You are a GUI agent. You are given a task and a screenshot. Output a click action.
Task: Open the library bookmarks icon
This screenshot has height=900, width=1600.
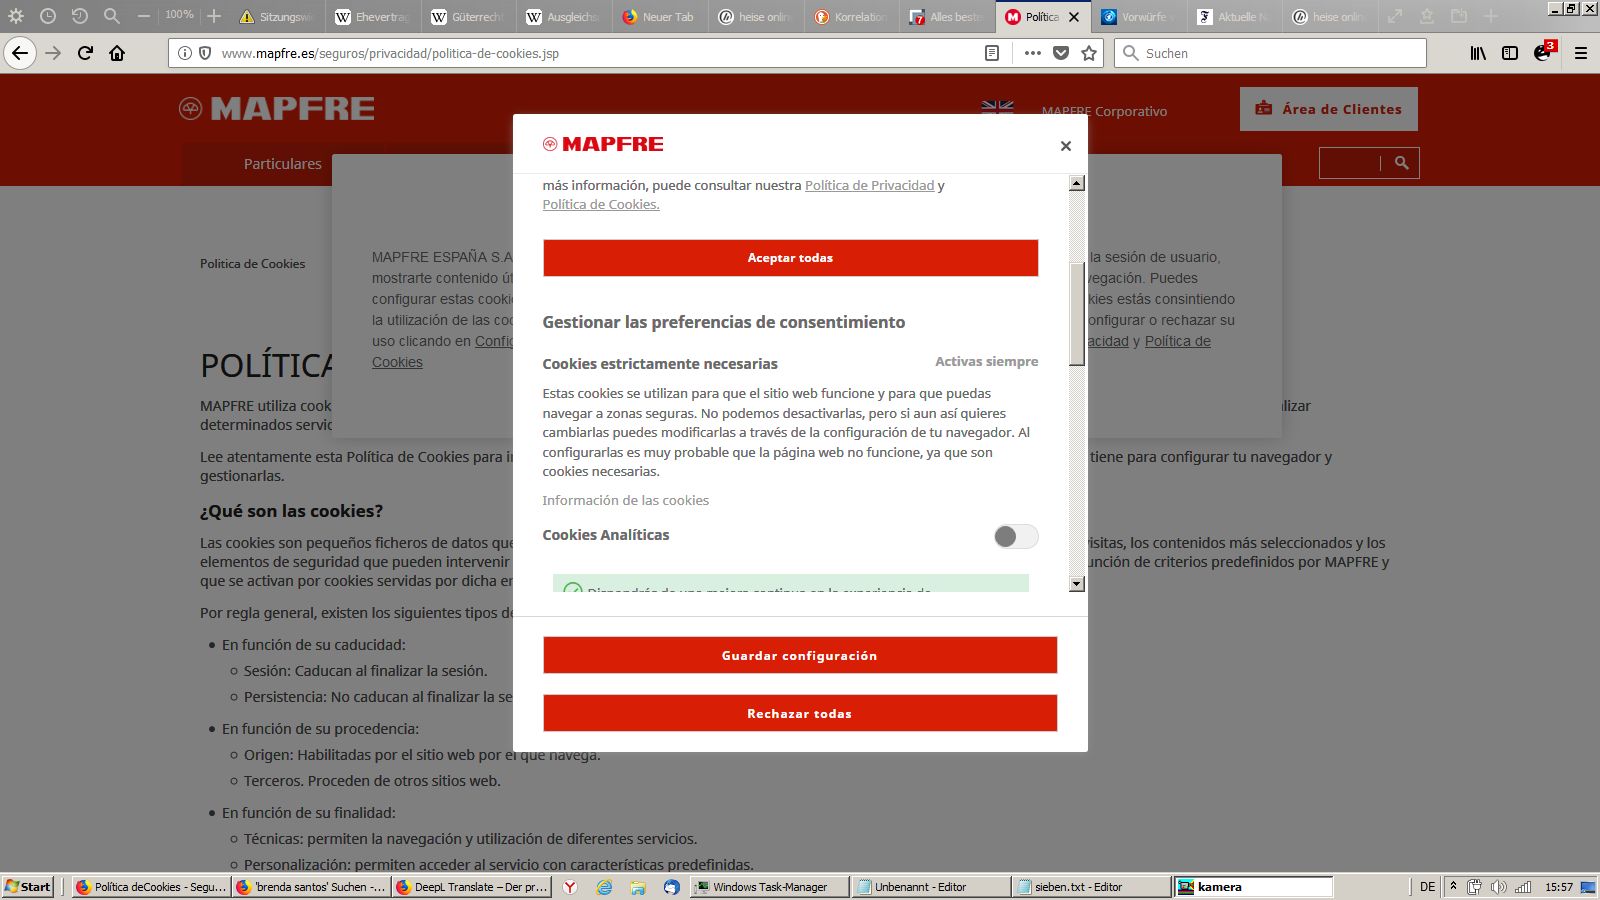(x=1477, y=53)
